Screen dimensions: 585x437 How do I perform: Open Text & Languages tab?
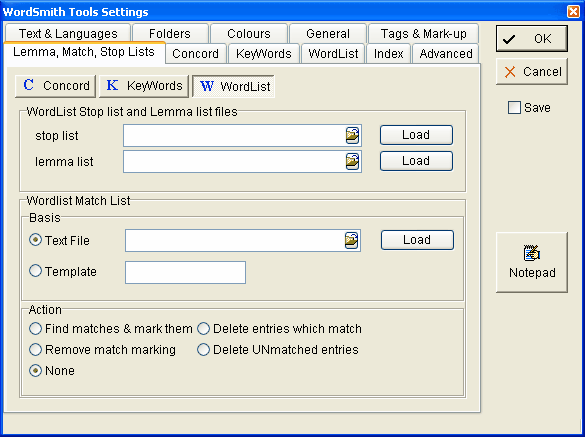point(68,34)
